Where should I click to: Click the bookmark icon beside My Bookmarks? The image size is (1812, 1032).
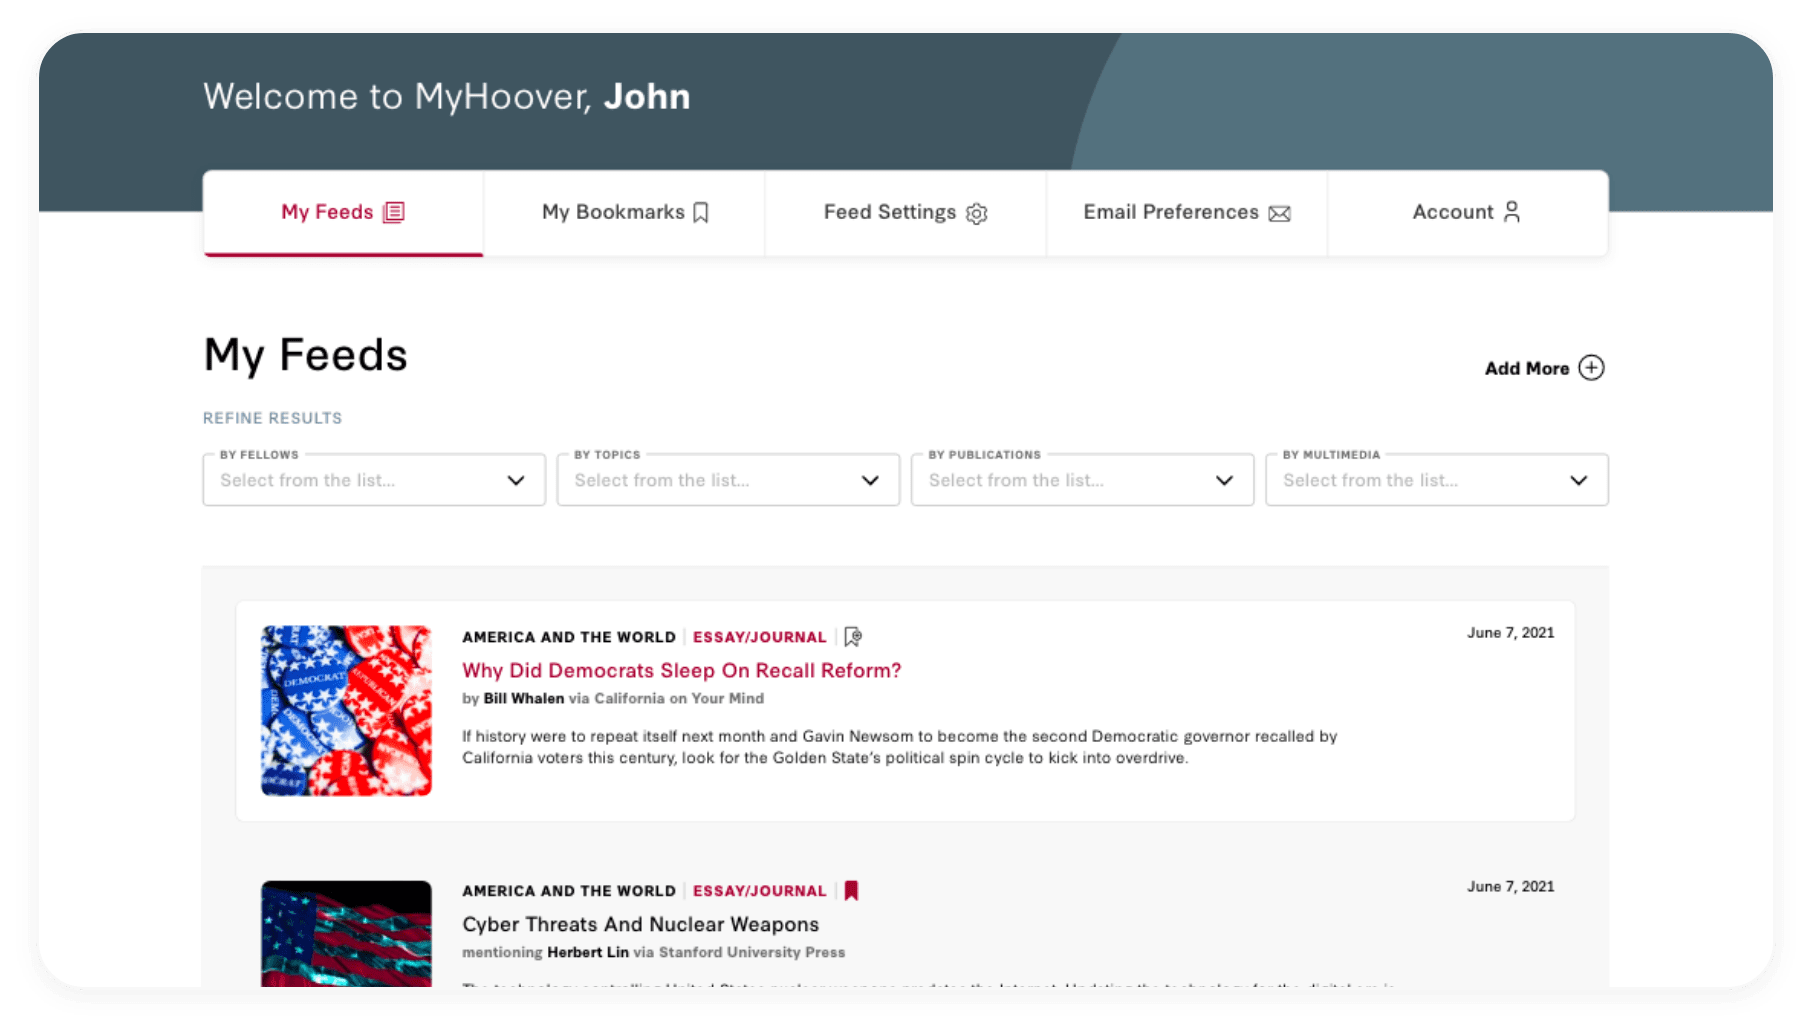[701, 212]
